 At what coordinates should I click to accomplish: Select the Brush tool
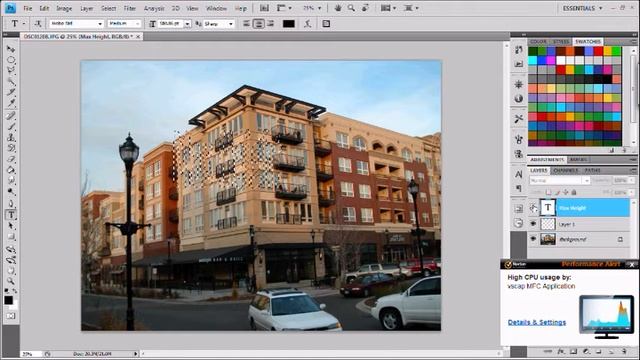11,127
